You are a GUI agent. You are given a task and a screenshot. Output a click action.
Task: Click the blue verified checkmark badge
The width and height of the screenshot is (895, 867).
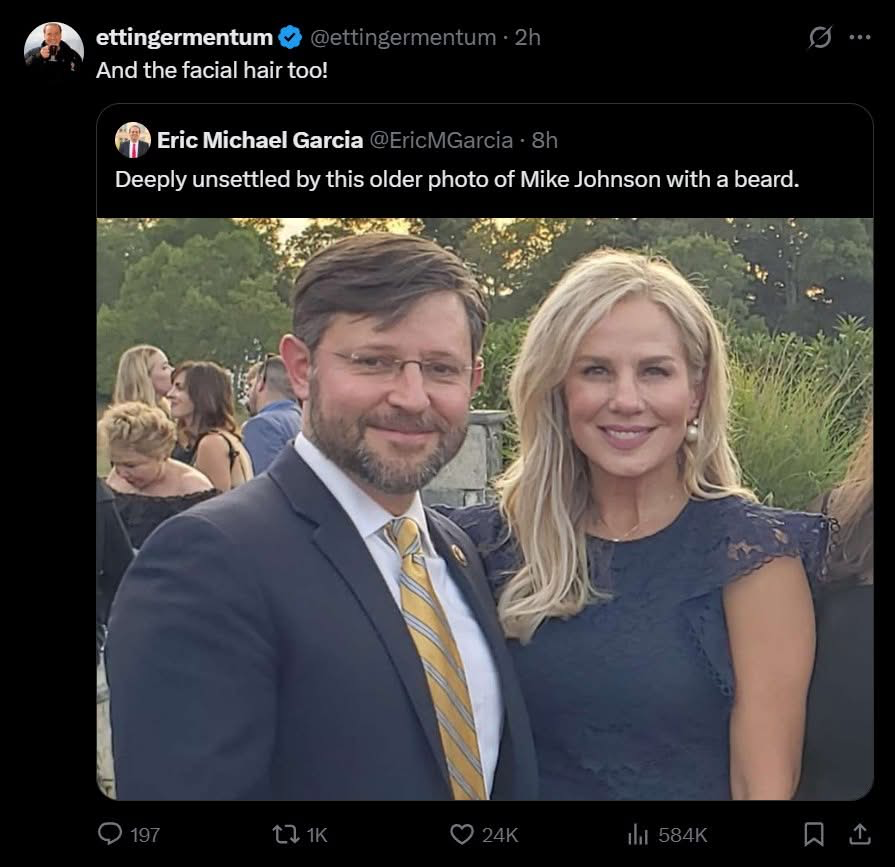point(290,38)
